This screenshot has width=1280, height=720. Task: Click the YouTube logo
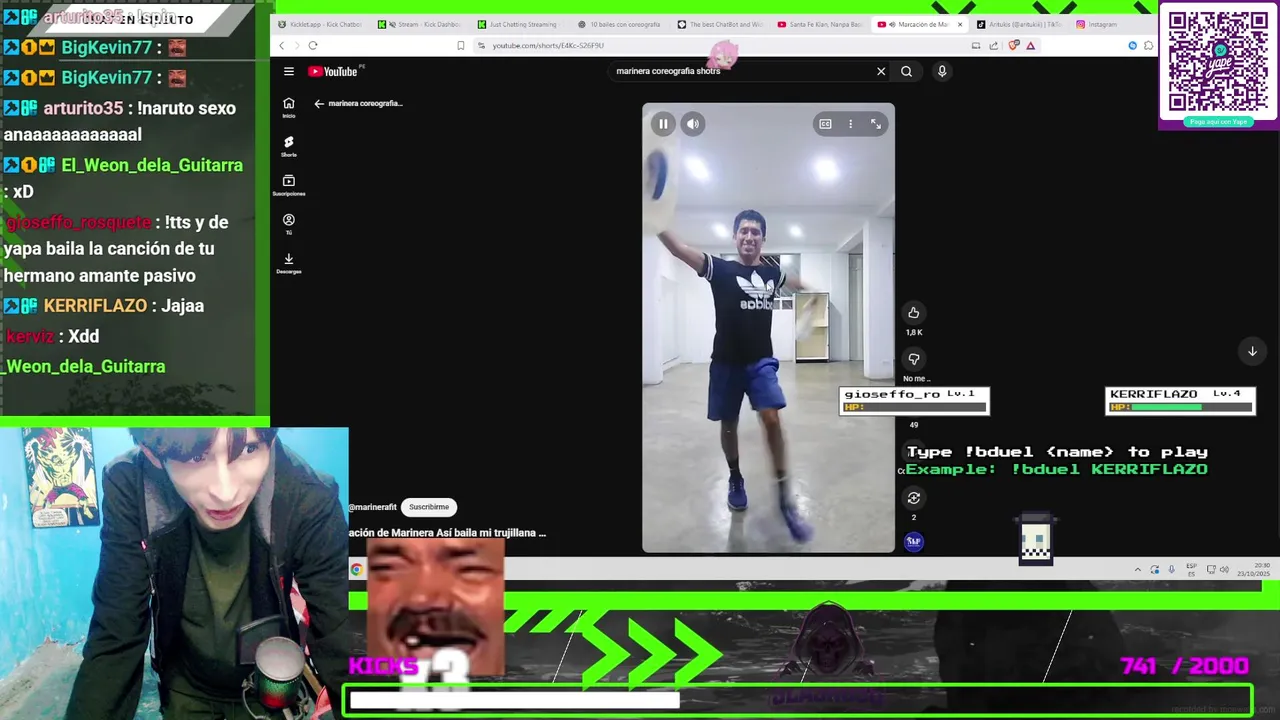(333, 71)
